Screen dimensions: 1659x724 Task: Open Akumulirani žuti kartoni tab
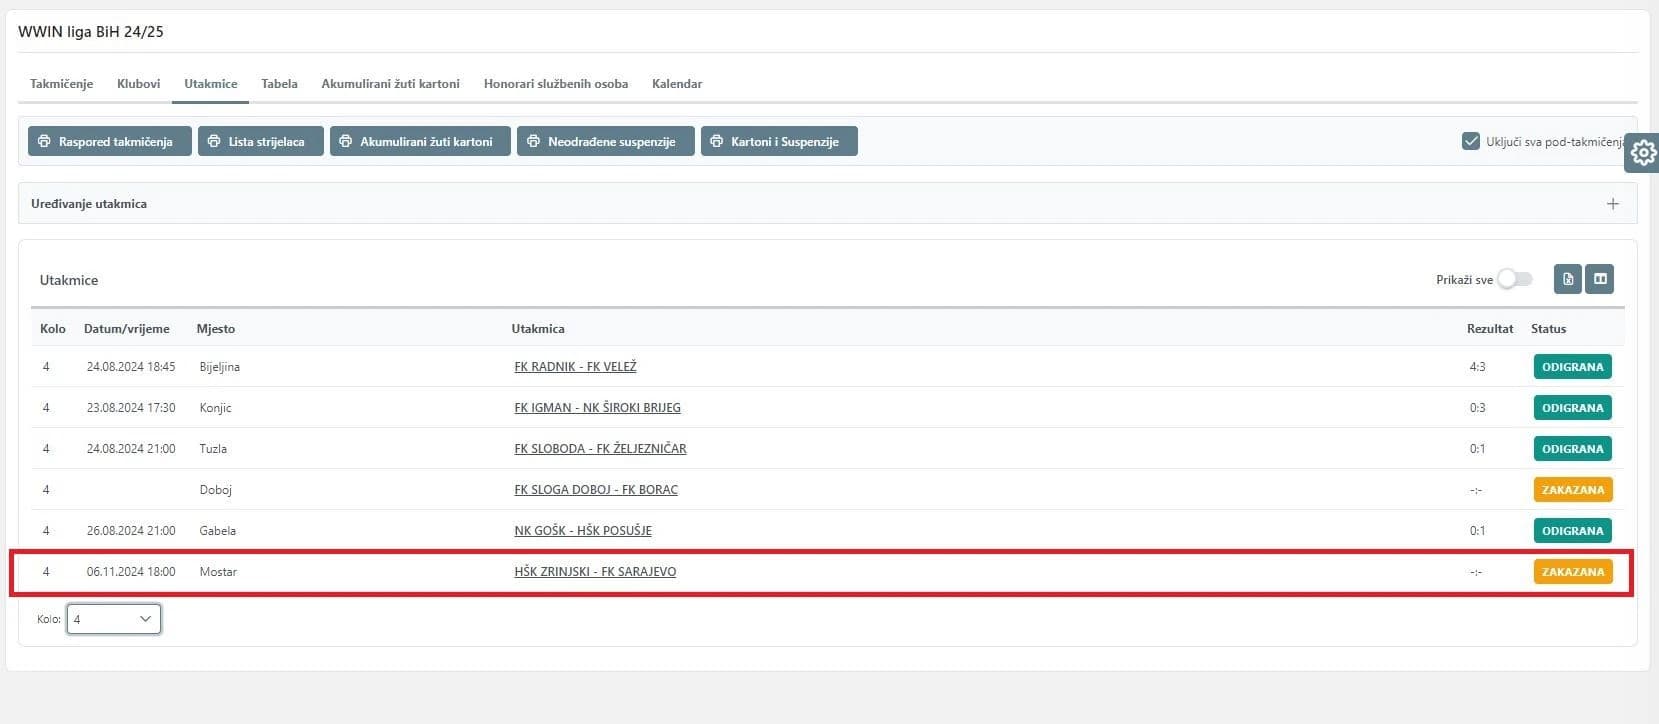click(x=390, y=84)
